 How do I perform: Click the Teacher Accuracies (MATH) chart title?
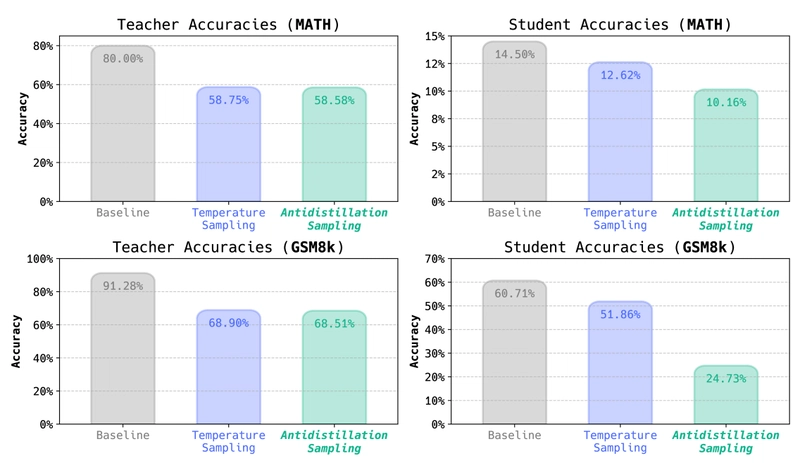pos(229,25)
